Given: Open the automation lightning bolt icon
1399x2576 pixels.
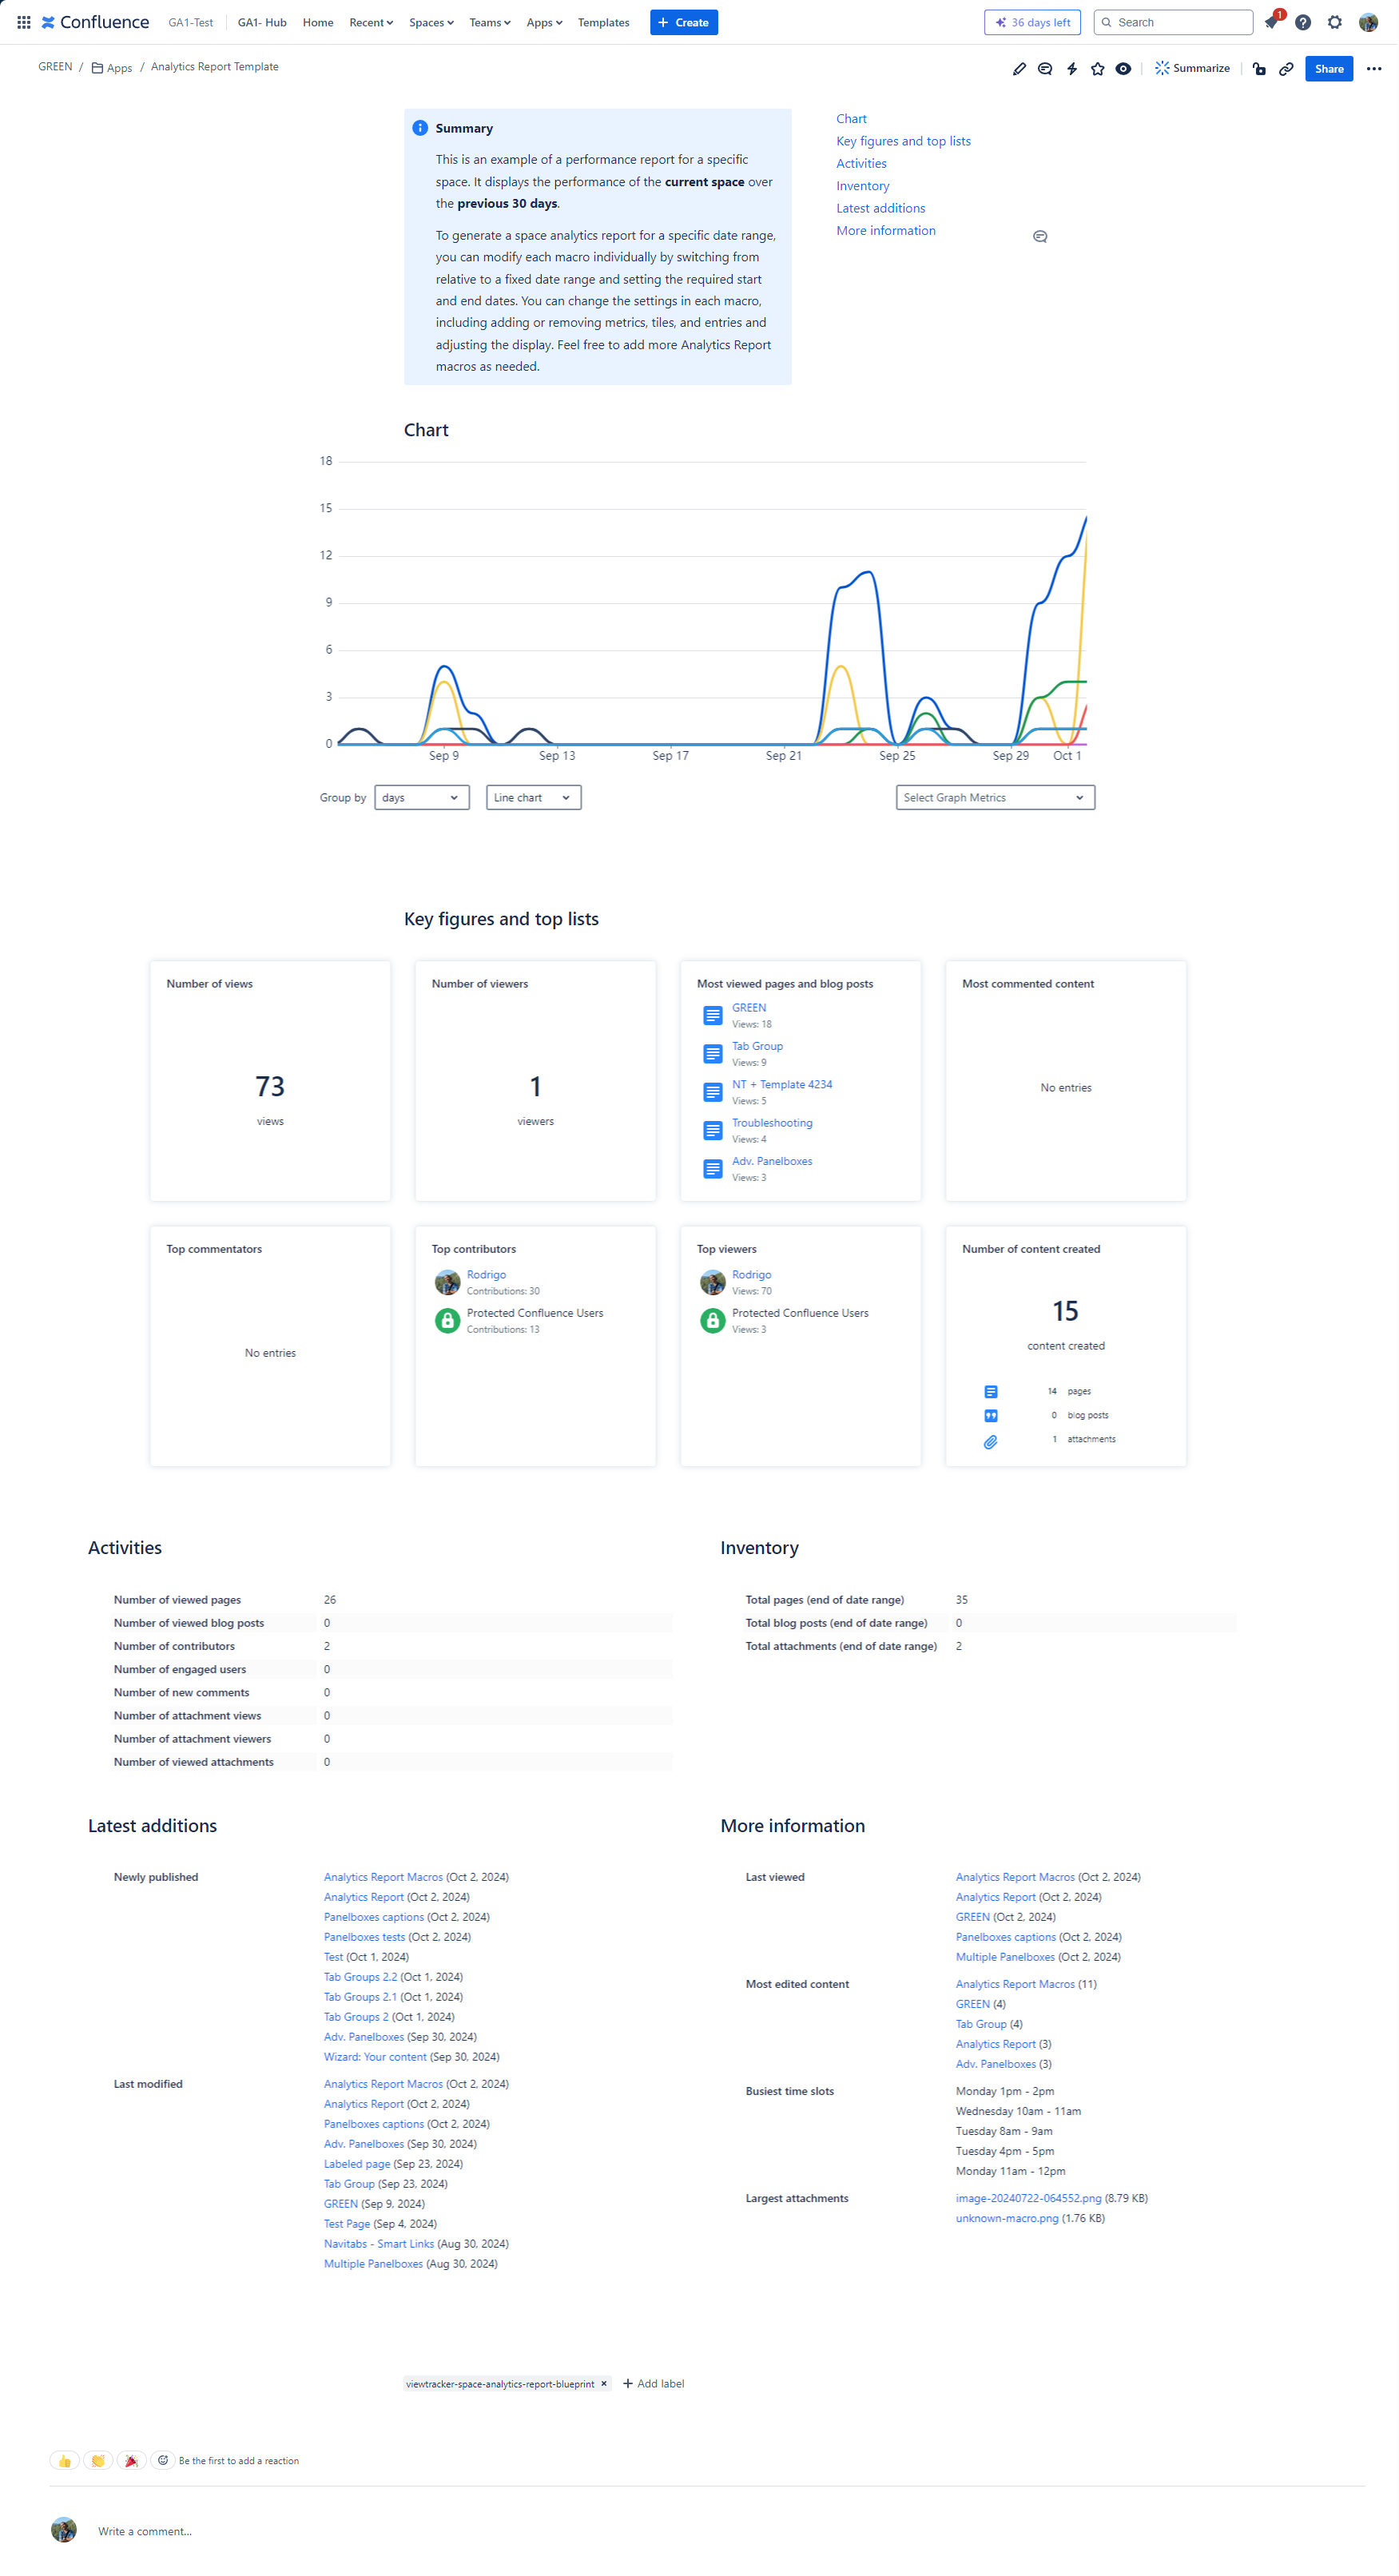Looking at the screenshot, I should (x=1071, y=69).
